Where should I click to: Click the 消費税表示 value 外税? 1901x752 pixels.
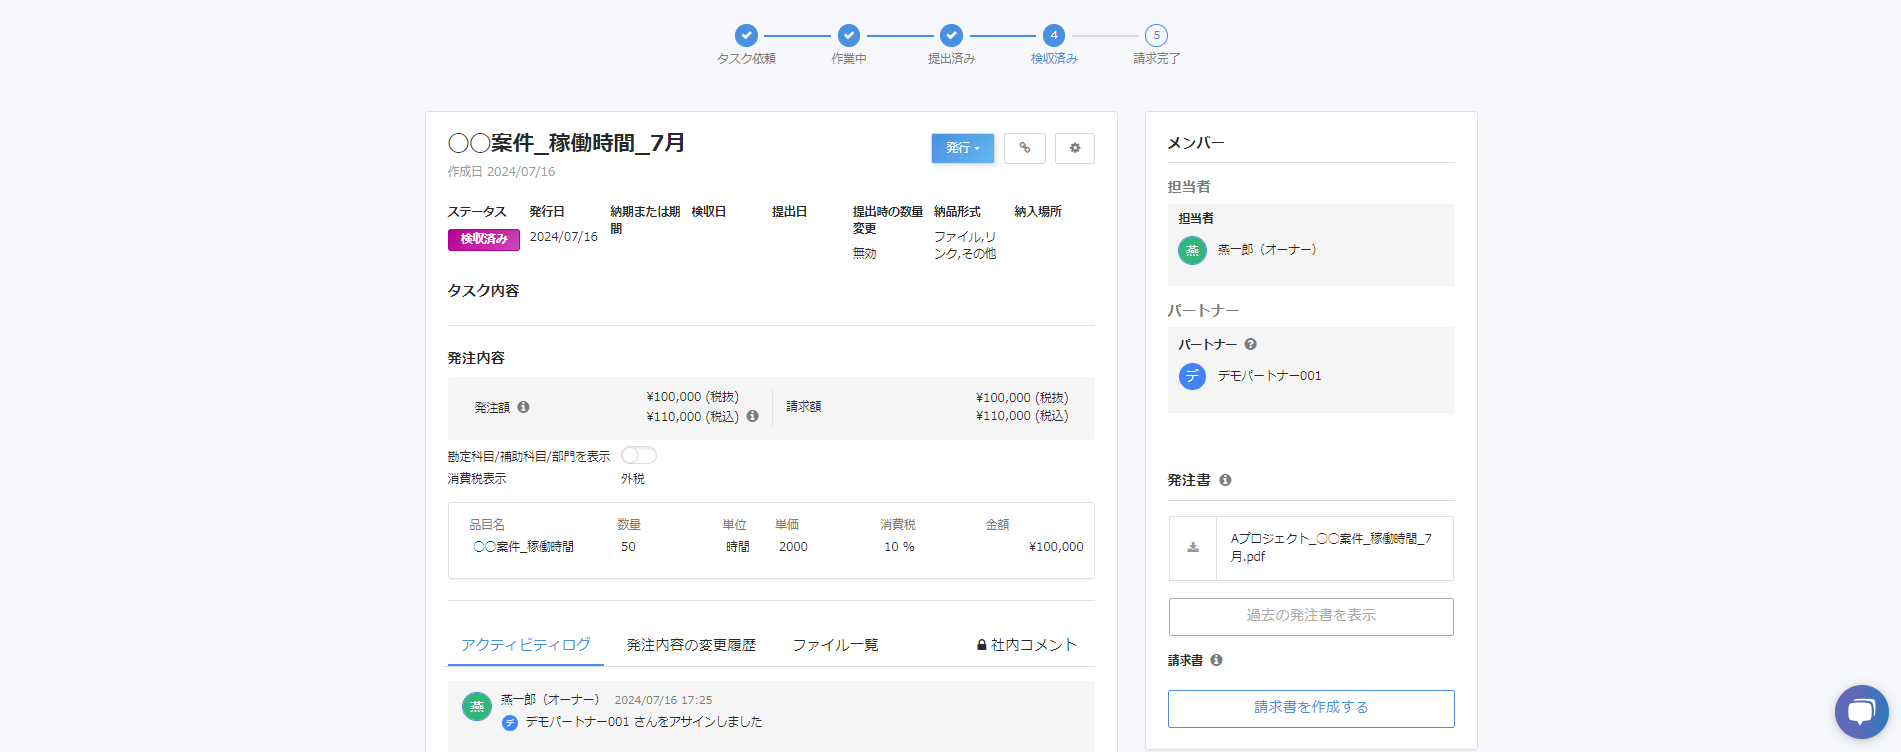(x=633, y=479)
